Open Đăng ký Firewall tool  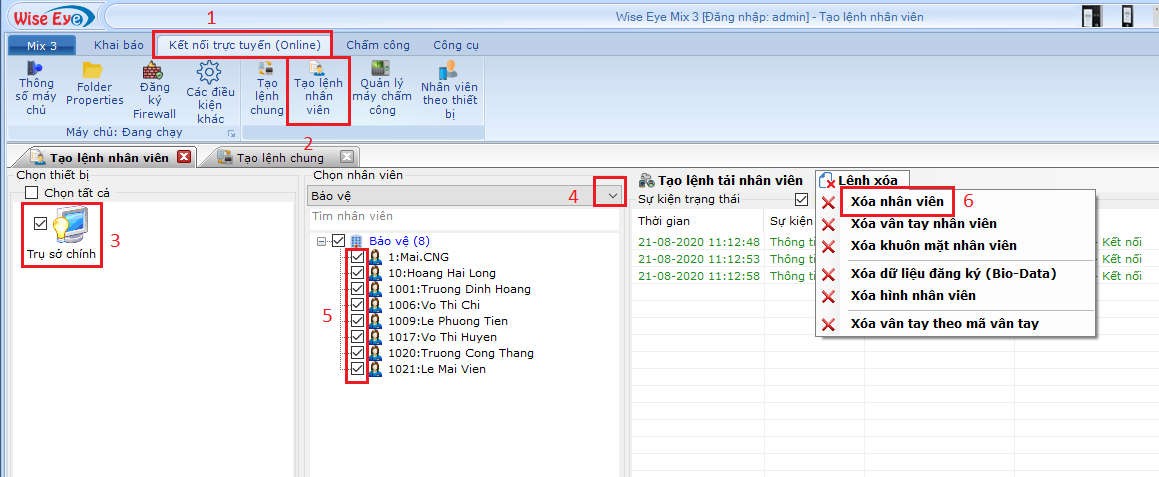[154, 90]
